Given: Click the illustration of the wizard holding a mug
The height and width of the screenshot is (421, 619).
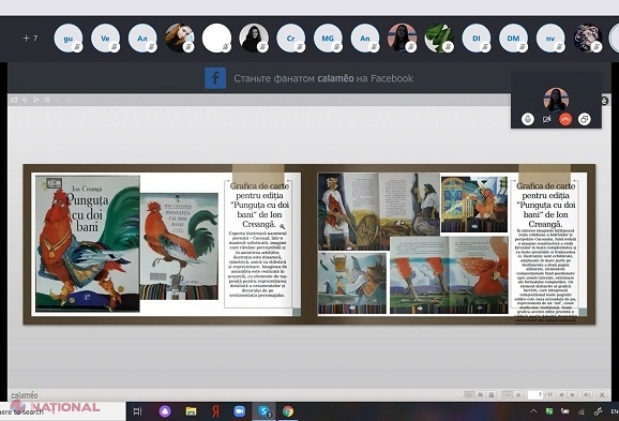Looking at the screenshot, I should click(x=352, y=283).
